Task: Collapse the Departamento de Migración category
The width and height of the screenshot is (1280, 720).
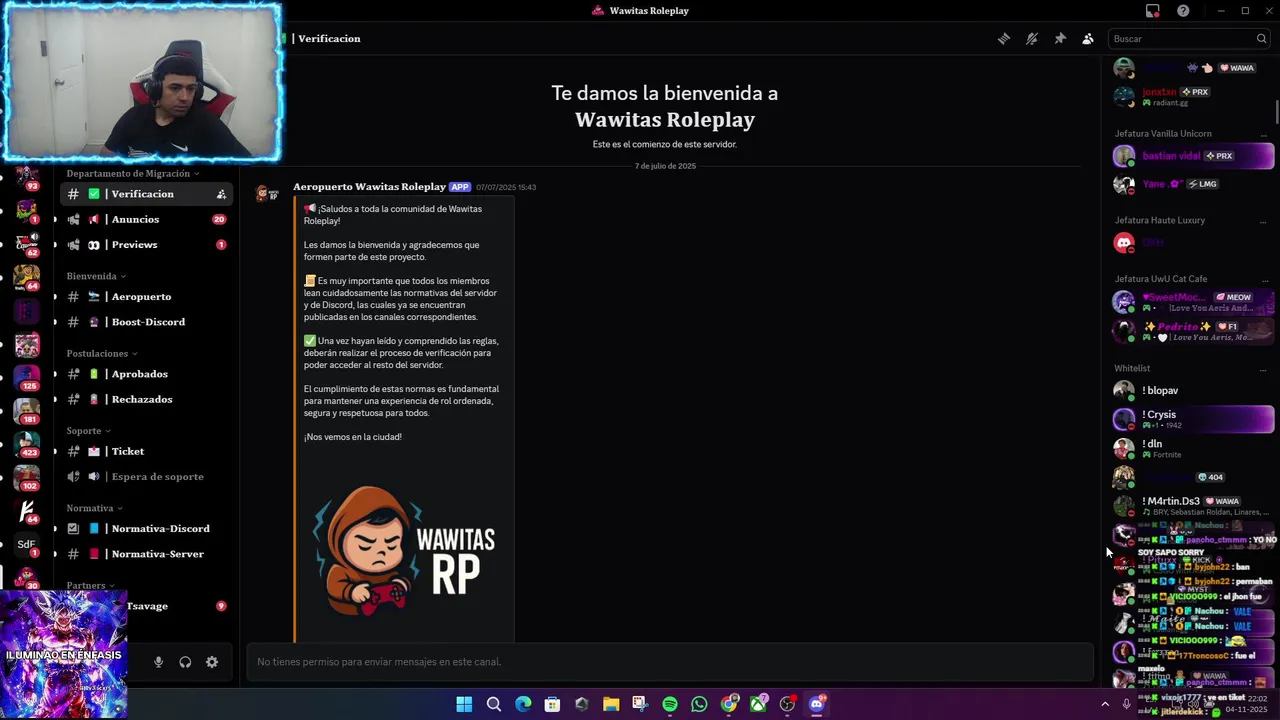Action: tap(133, 174)
